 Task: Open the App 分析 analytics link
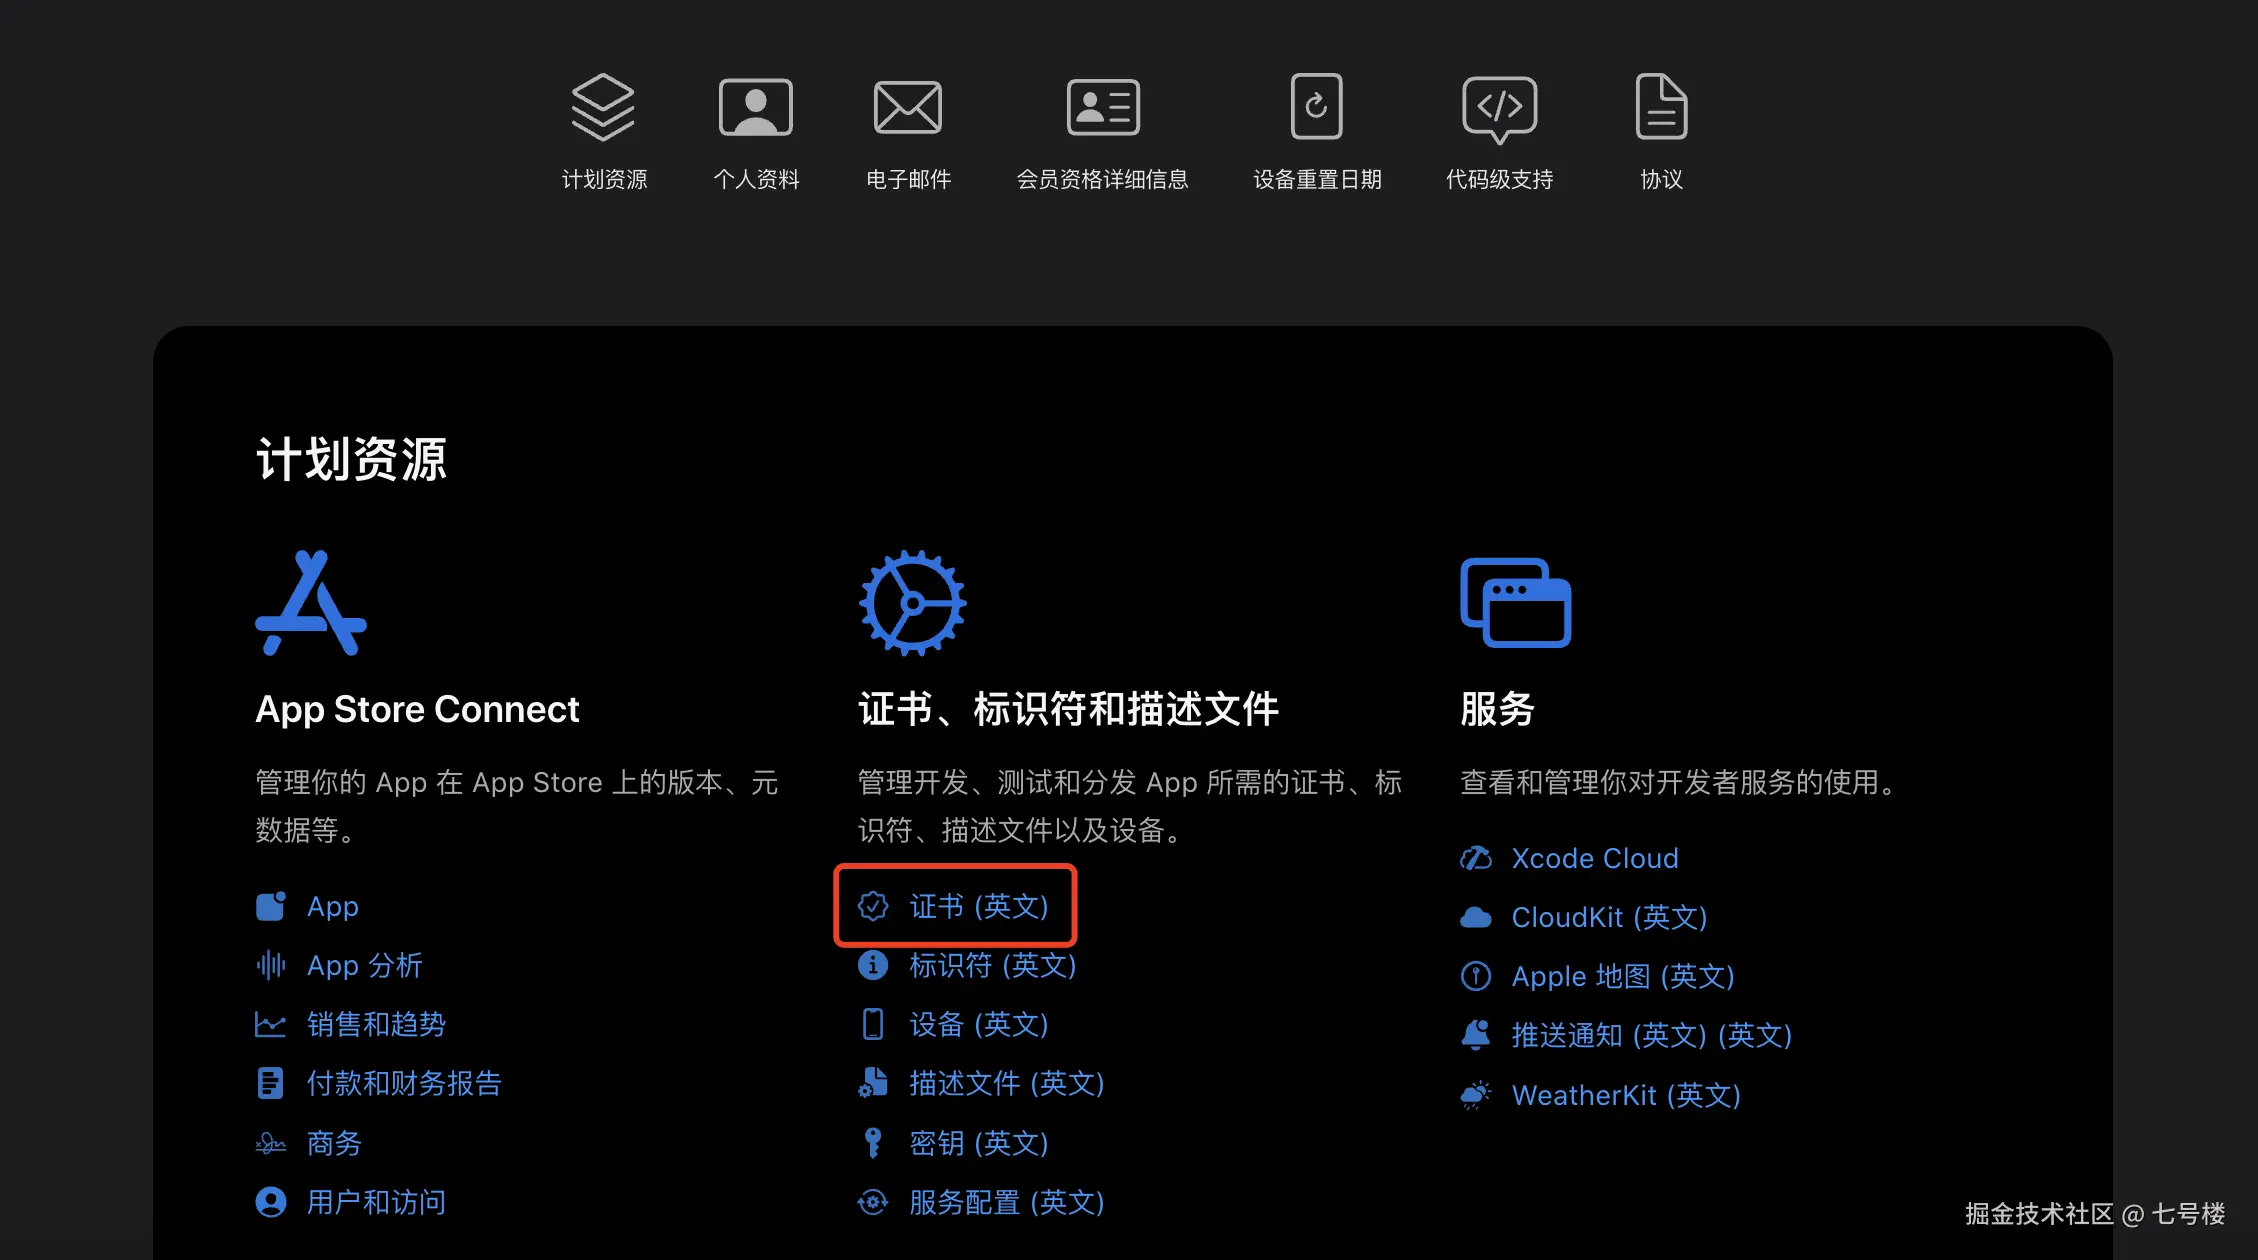tap(364, 965)
